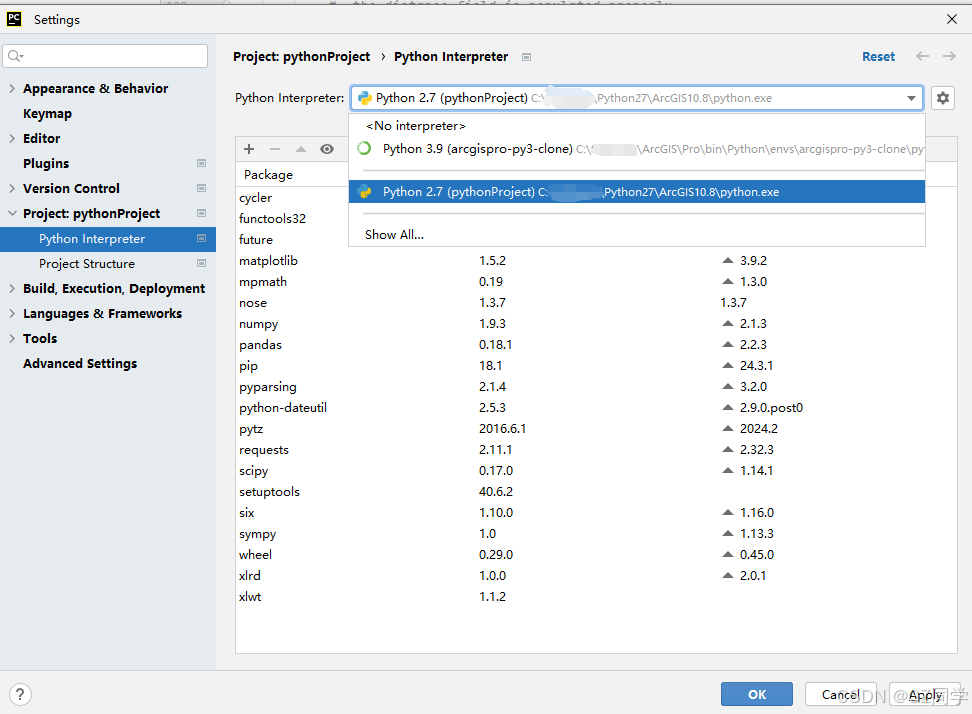This screenshot has height=714, width=972.
Task: Click the project-level icon in Version Control row
Action: point(201,188)
